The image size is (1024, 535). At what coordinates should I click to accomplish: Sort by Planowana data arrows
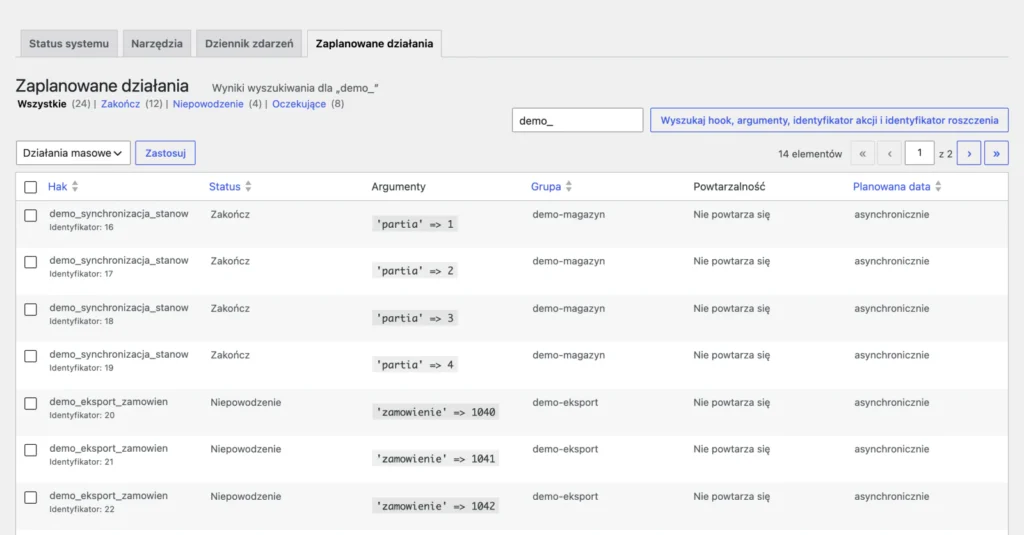[x=938, y=187]
